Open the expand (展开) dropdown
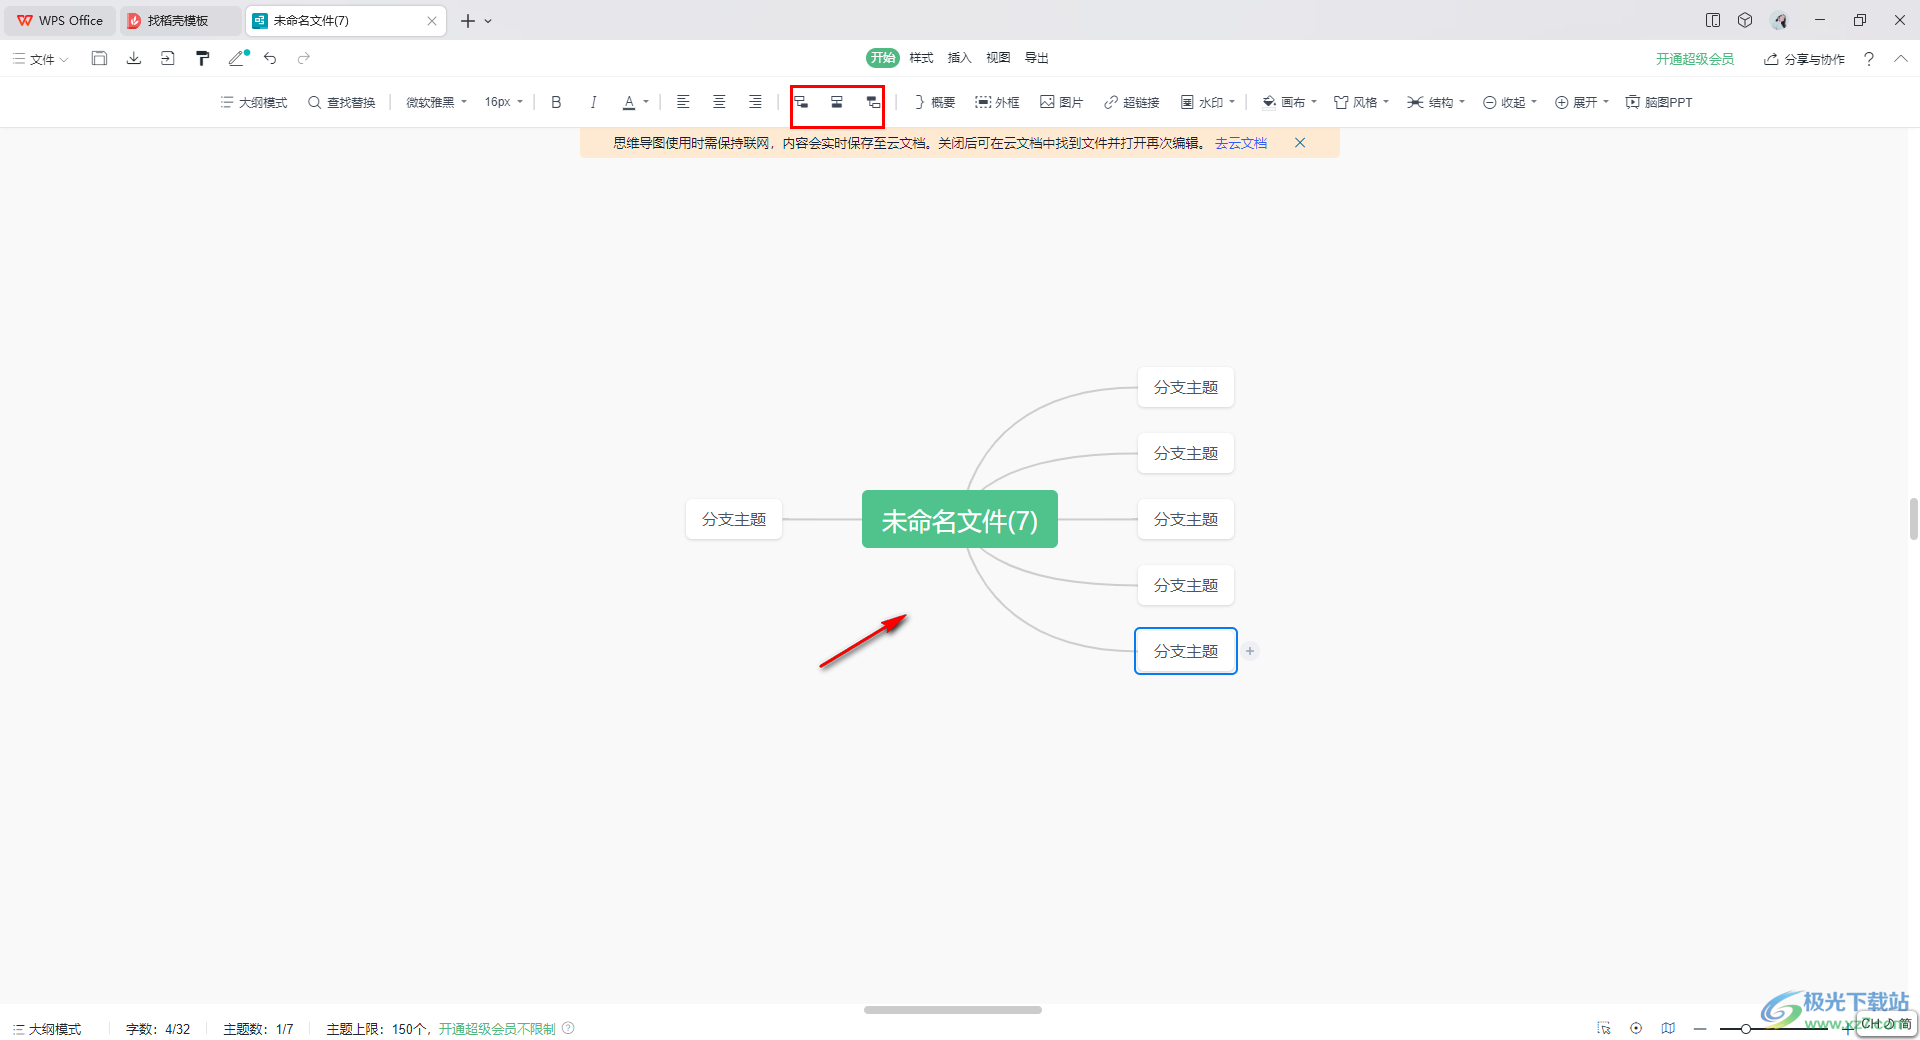This screenshot has height=1040, width=1920. point(1582,102)
